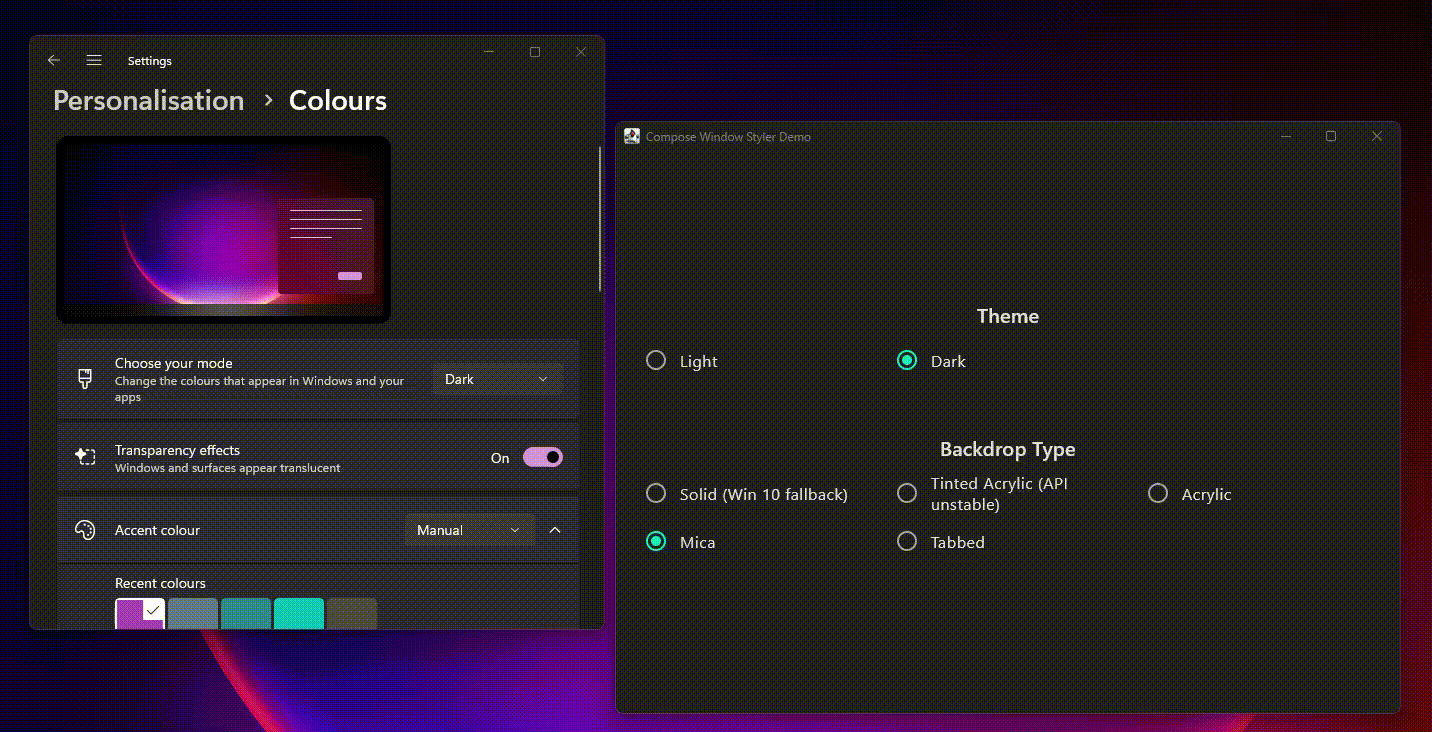The height and width of the screenshot is (732, 1432).
Task: Turn off the Transparency effects switch
Action: point(543,457)
